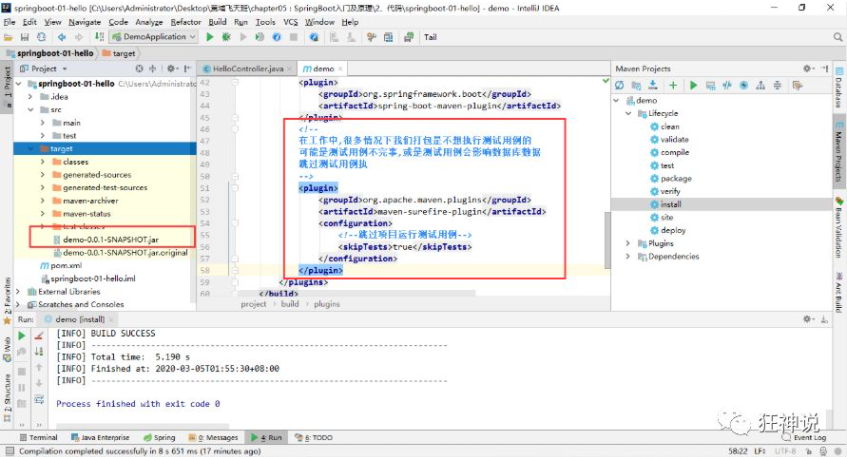This screenshot has height=457, width=847.
Task: Rerun the install task in Run panel
Action: click(x=22, y=335)
